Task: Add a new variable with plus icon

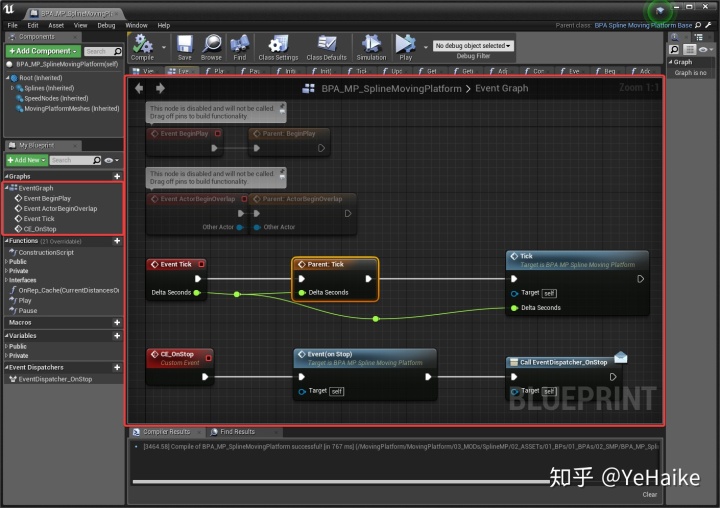Action: 117,336
